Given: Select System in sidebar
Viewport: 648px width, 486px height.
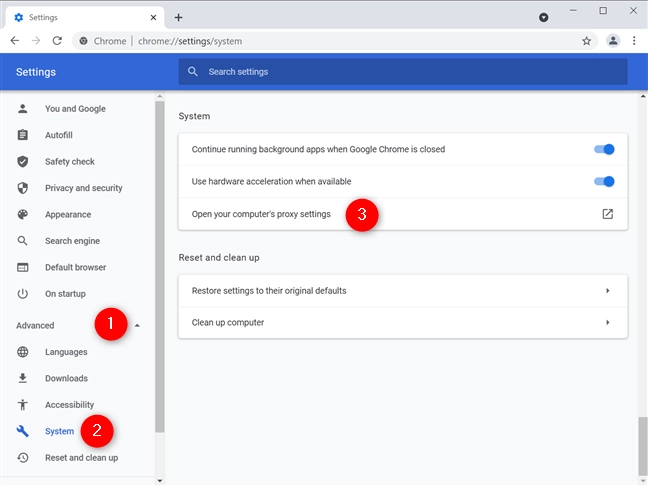Looking at the screenshot, I should [x=60, y=431].
